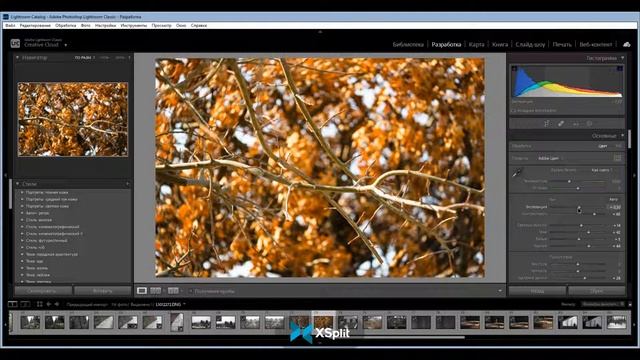The width and height of the screenshot is (640, 360).
Task: Click the Контрастность contrast slider handle
Action: pyautogui.click(x=594, y=214)
